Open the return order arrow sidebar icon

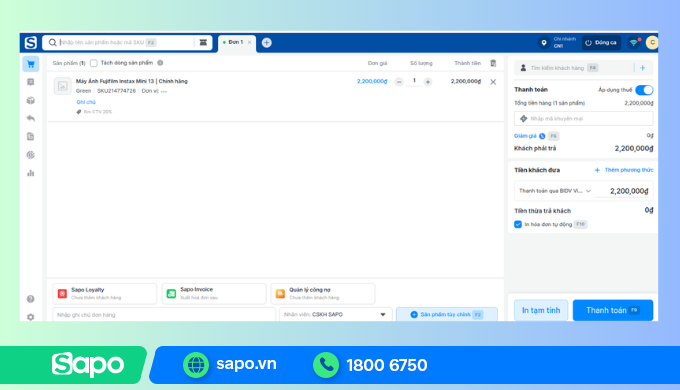pos(30,118)
